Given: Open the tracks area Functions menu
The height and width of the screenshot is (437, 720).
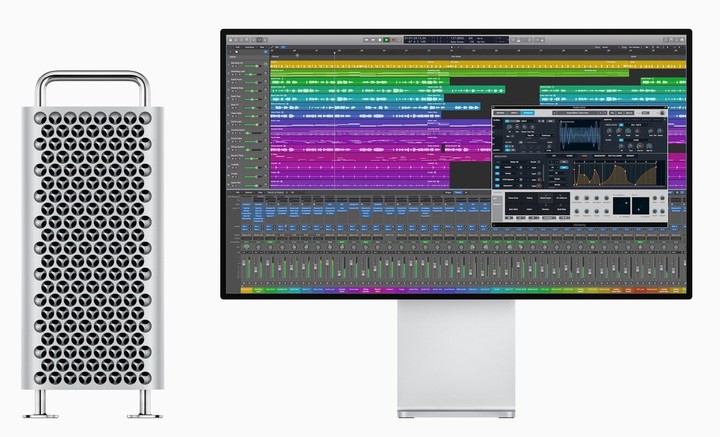Looking at the screenshot, I should point(249,47).
